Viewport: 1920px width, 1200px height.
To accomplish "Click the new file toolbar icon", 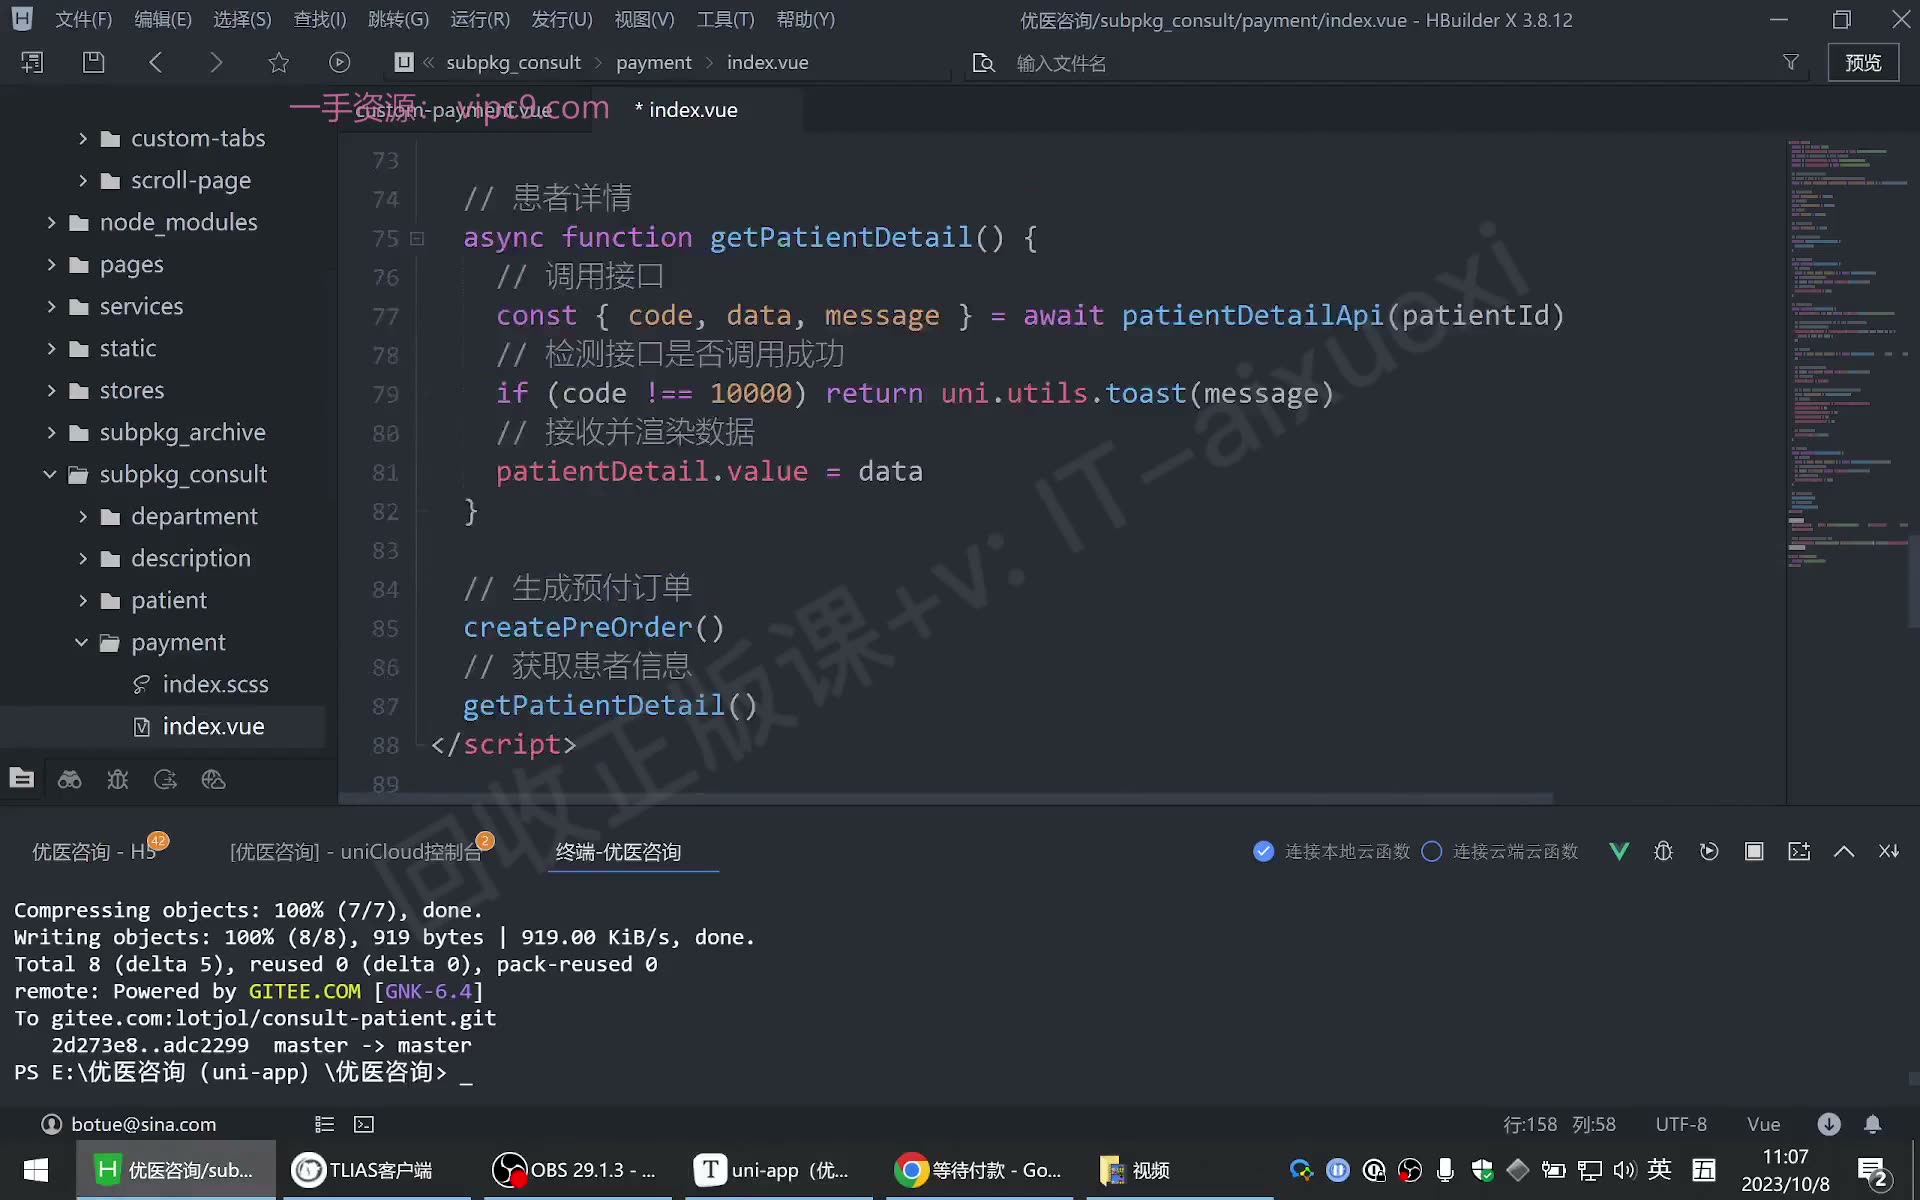I will pyautogui.click(x=32, y=62).
